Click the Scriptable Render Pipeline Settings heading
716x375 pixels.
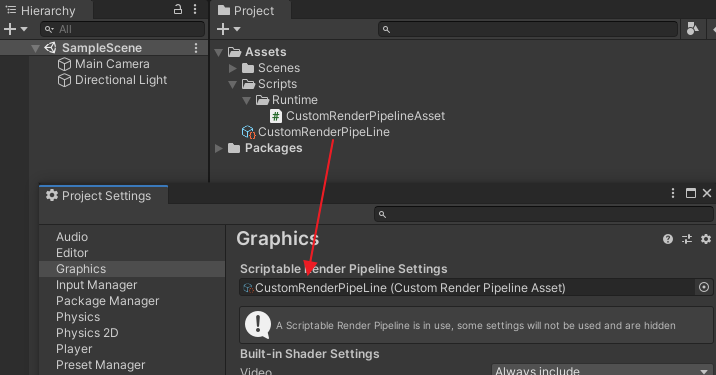343,269
